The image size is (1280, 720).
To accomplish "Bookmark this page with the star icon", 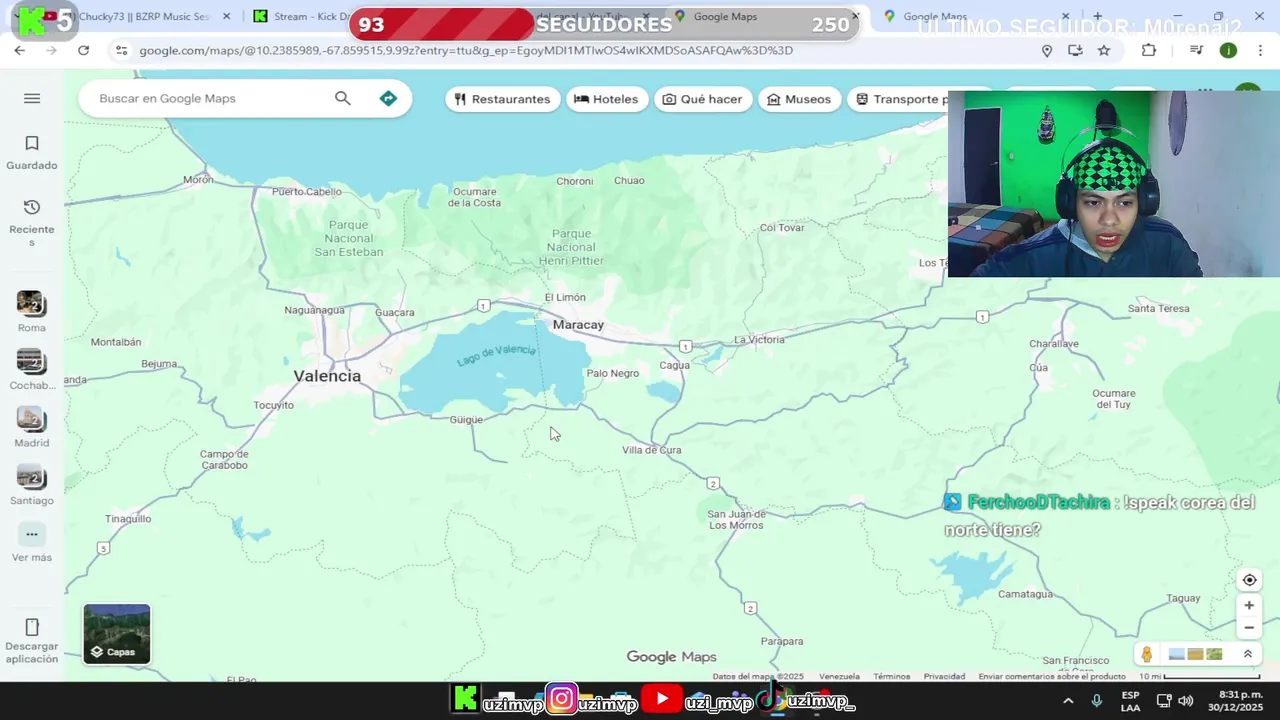I will [1104, 50].
